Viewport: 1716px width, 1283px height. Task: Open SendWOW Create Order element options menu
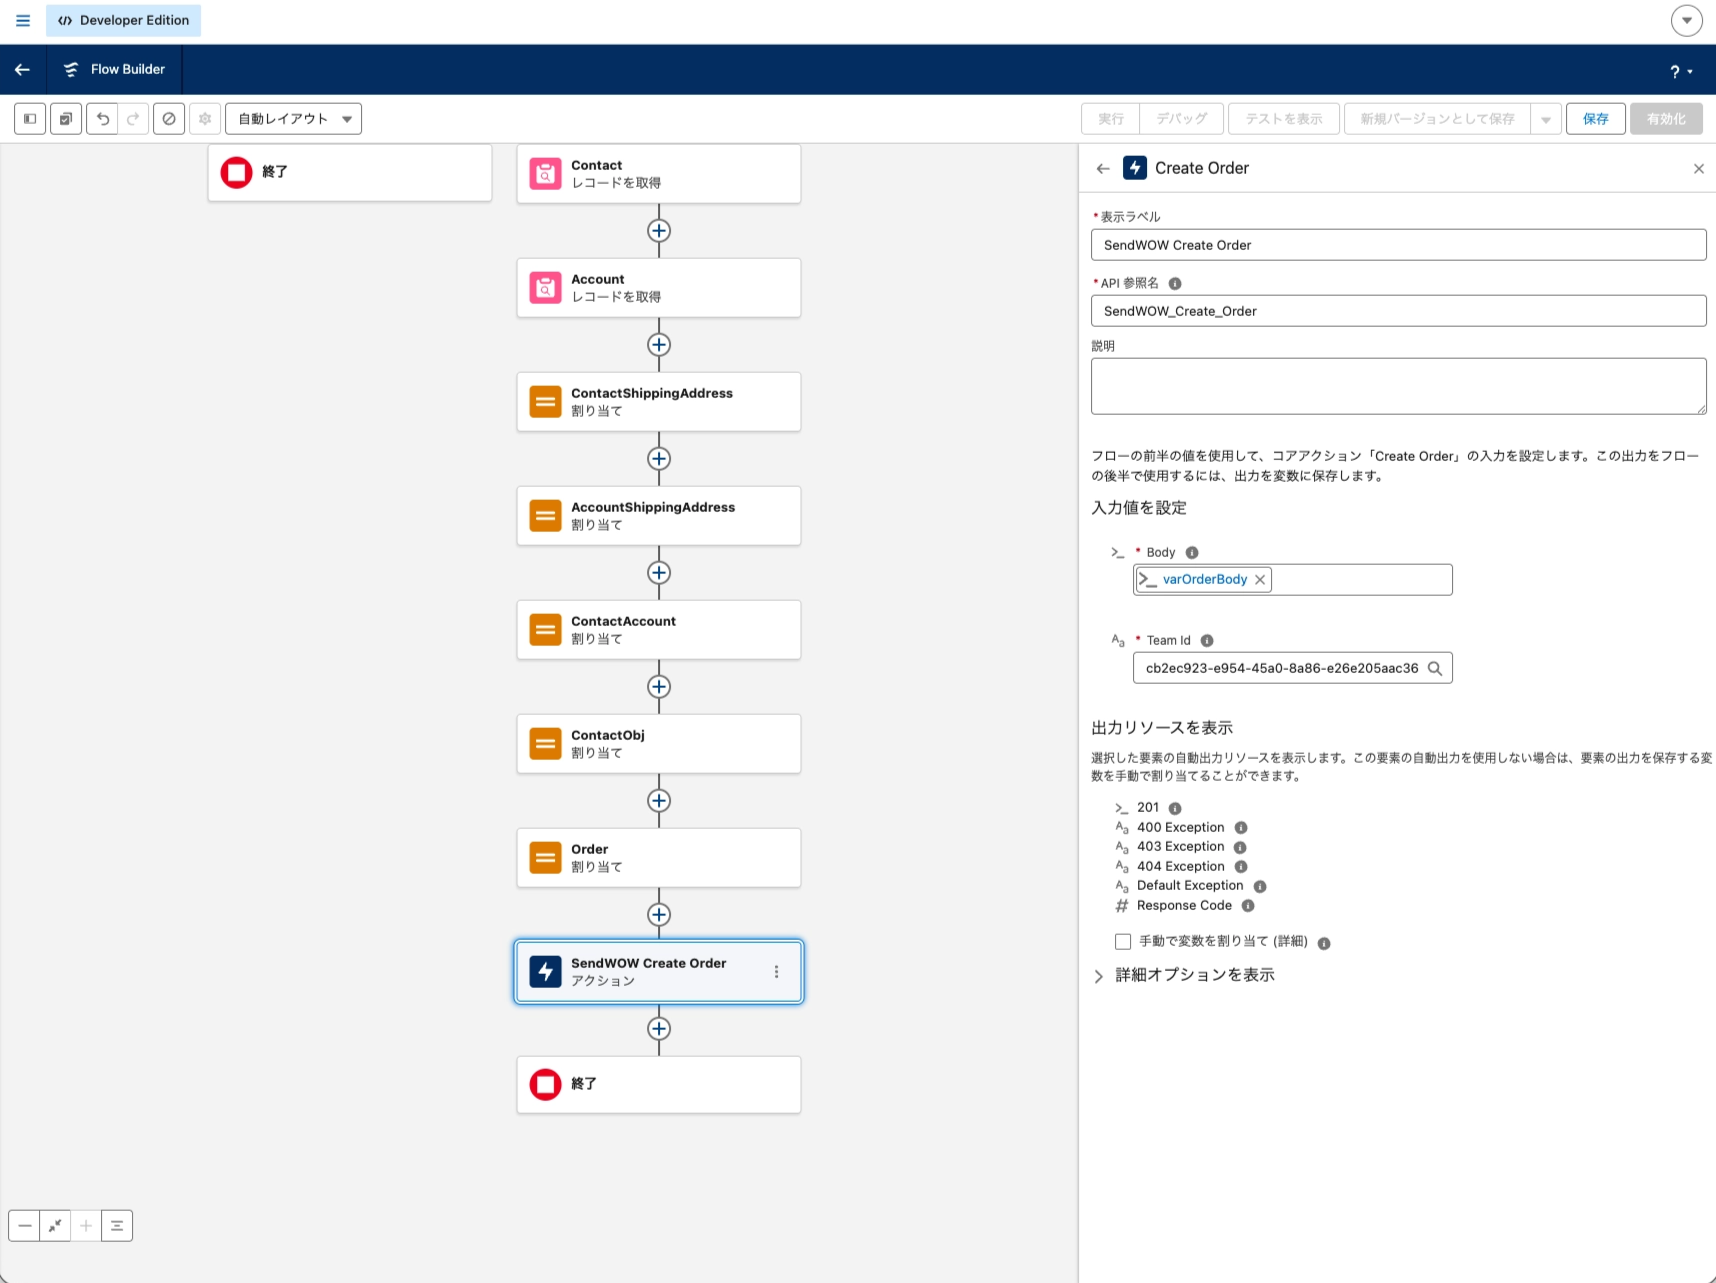(x=776, y=972)
